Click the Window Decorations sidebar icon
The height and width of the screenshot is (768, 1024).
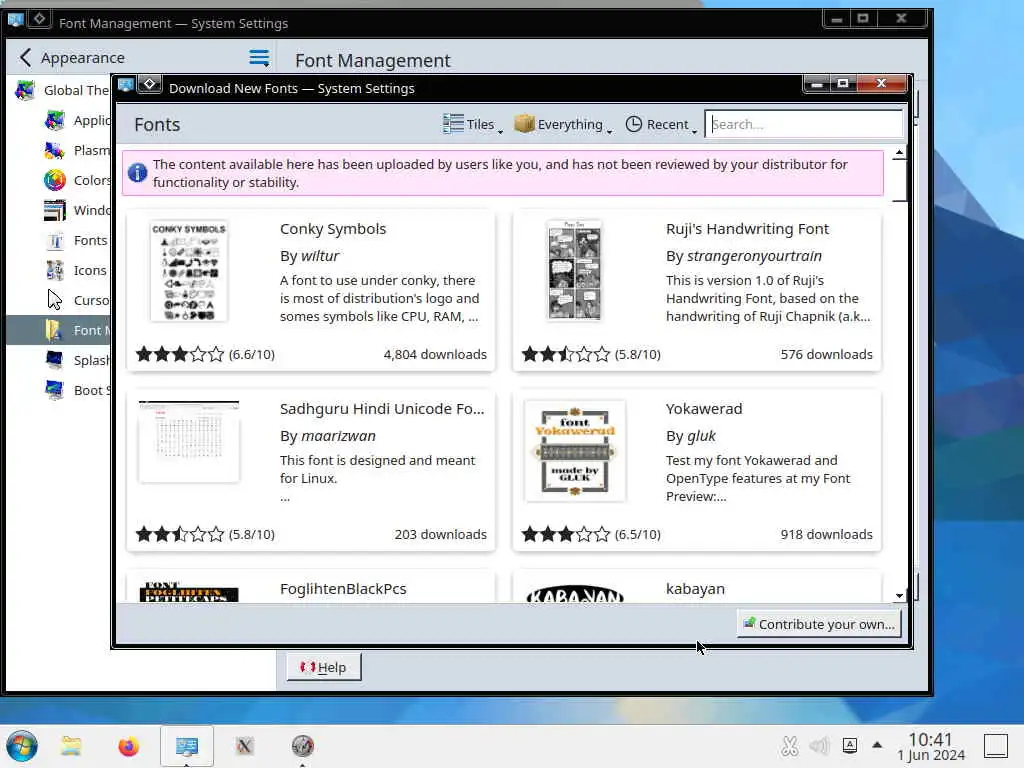pyautogui.click(x=55, y=210)
